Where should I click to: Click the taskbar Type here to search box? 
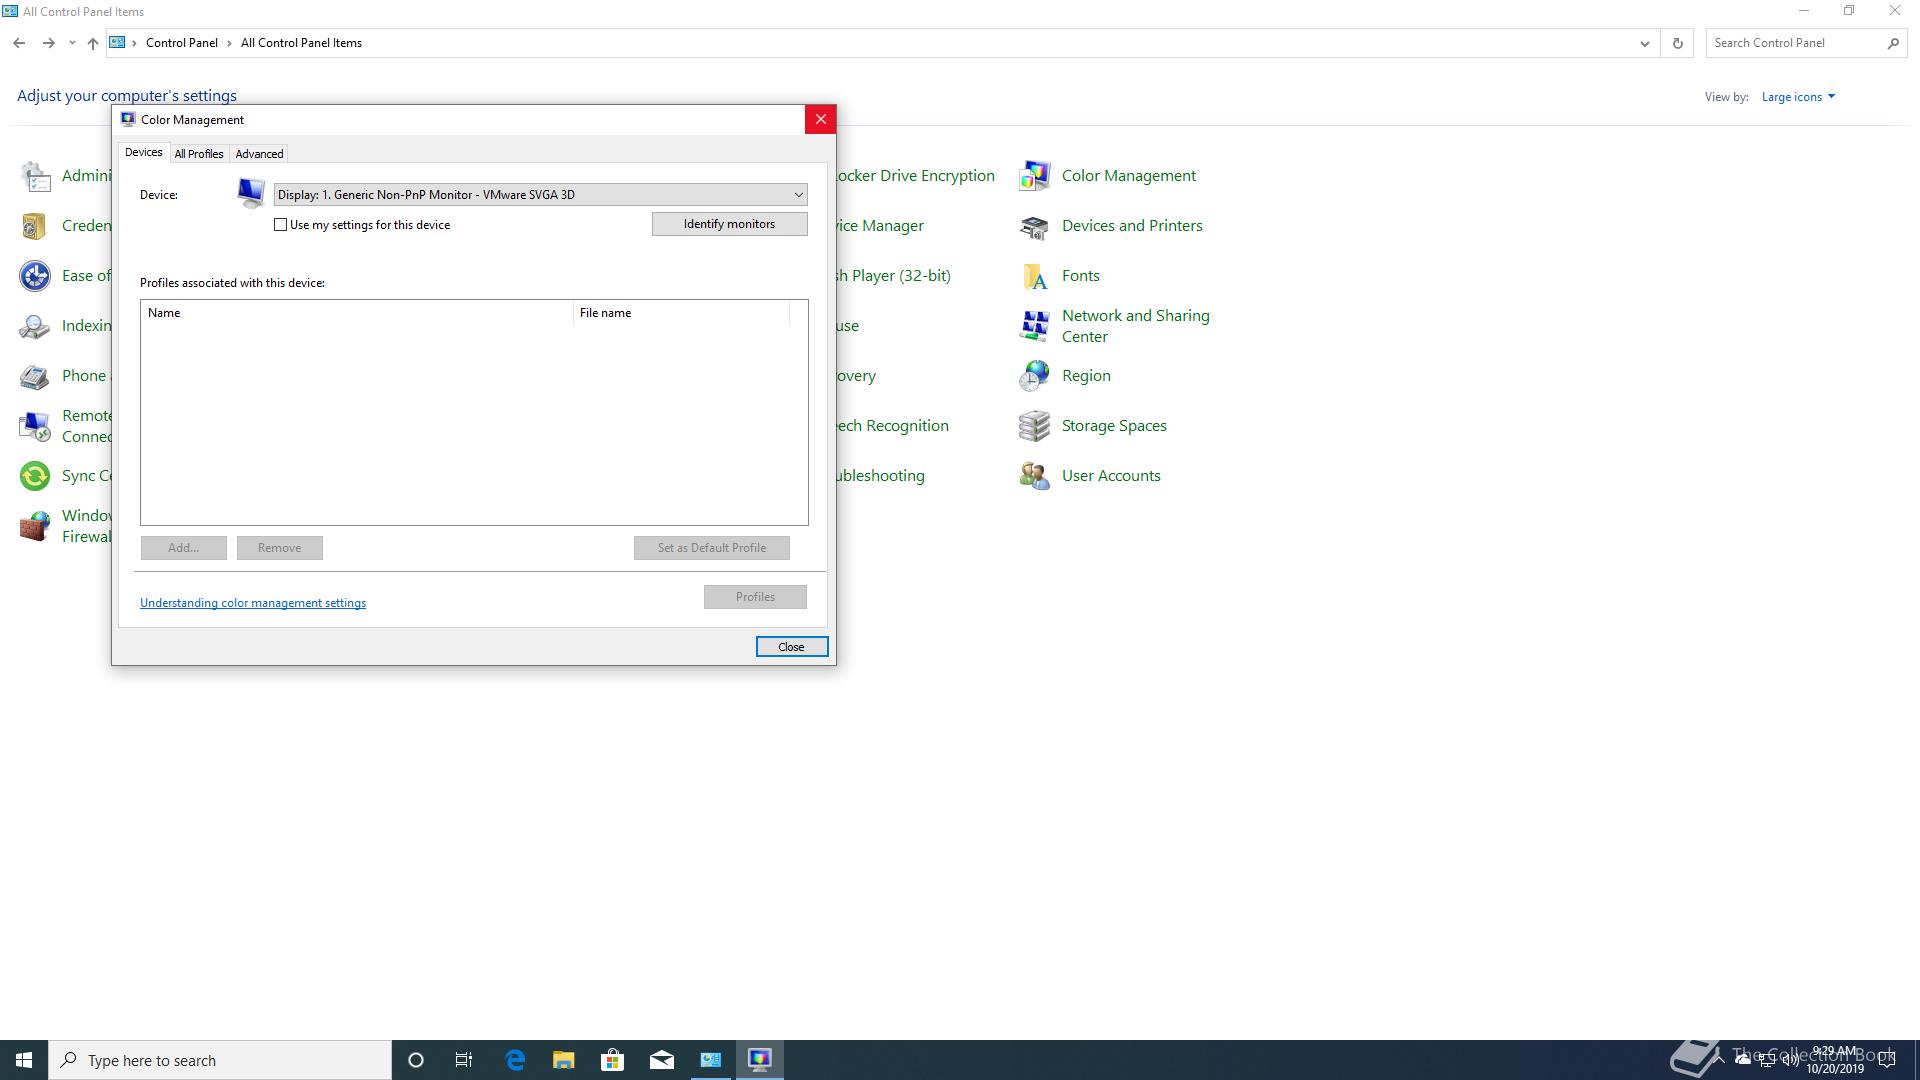[220, 1060]
